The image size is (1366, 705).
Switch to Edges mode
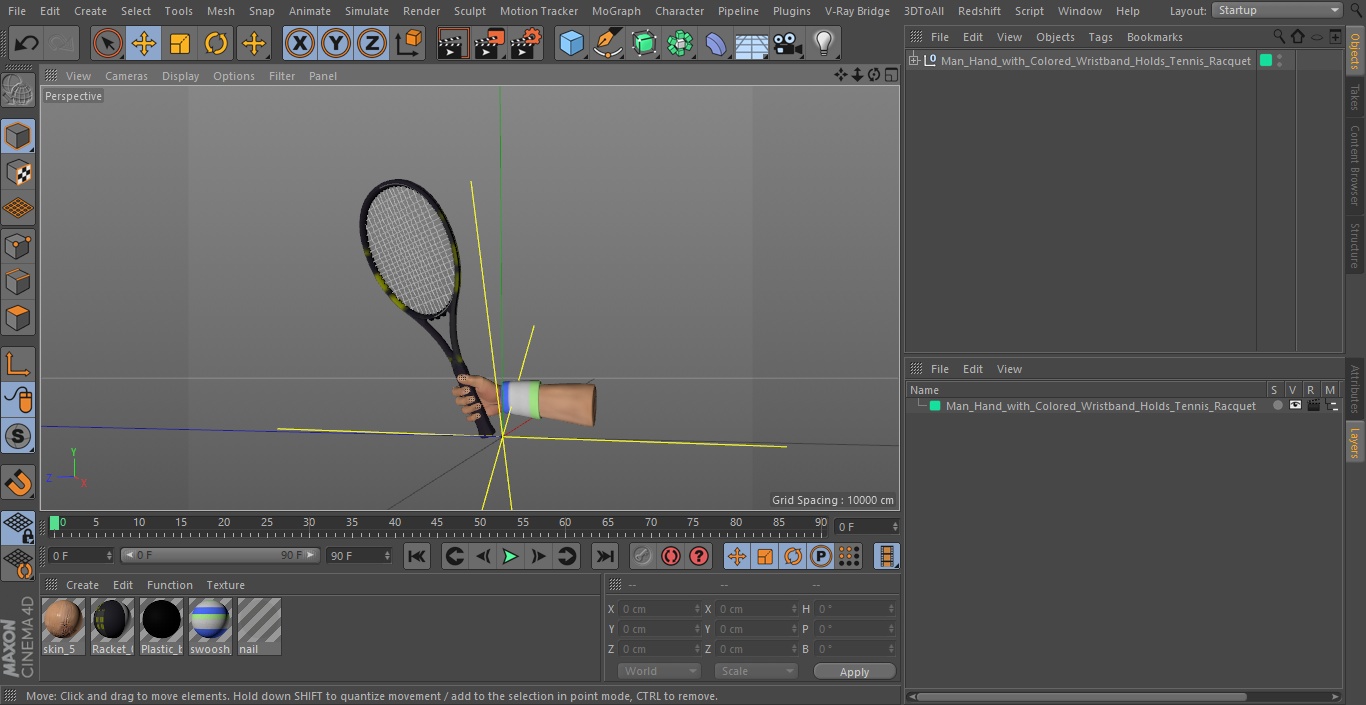[18, 281]
